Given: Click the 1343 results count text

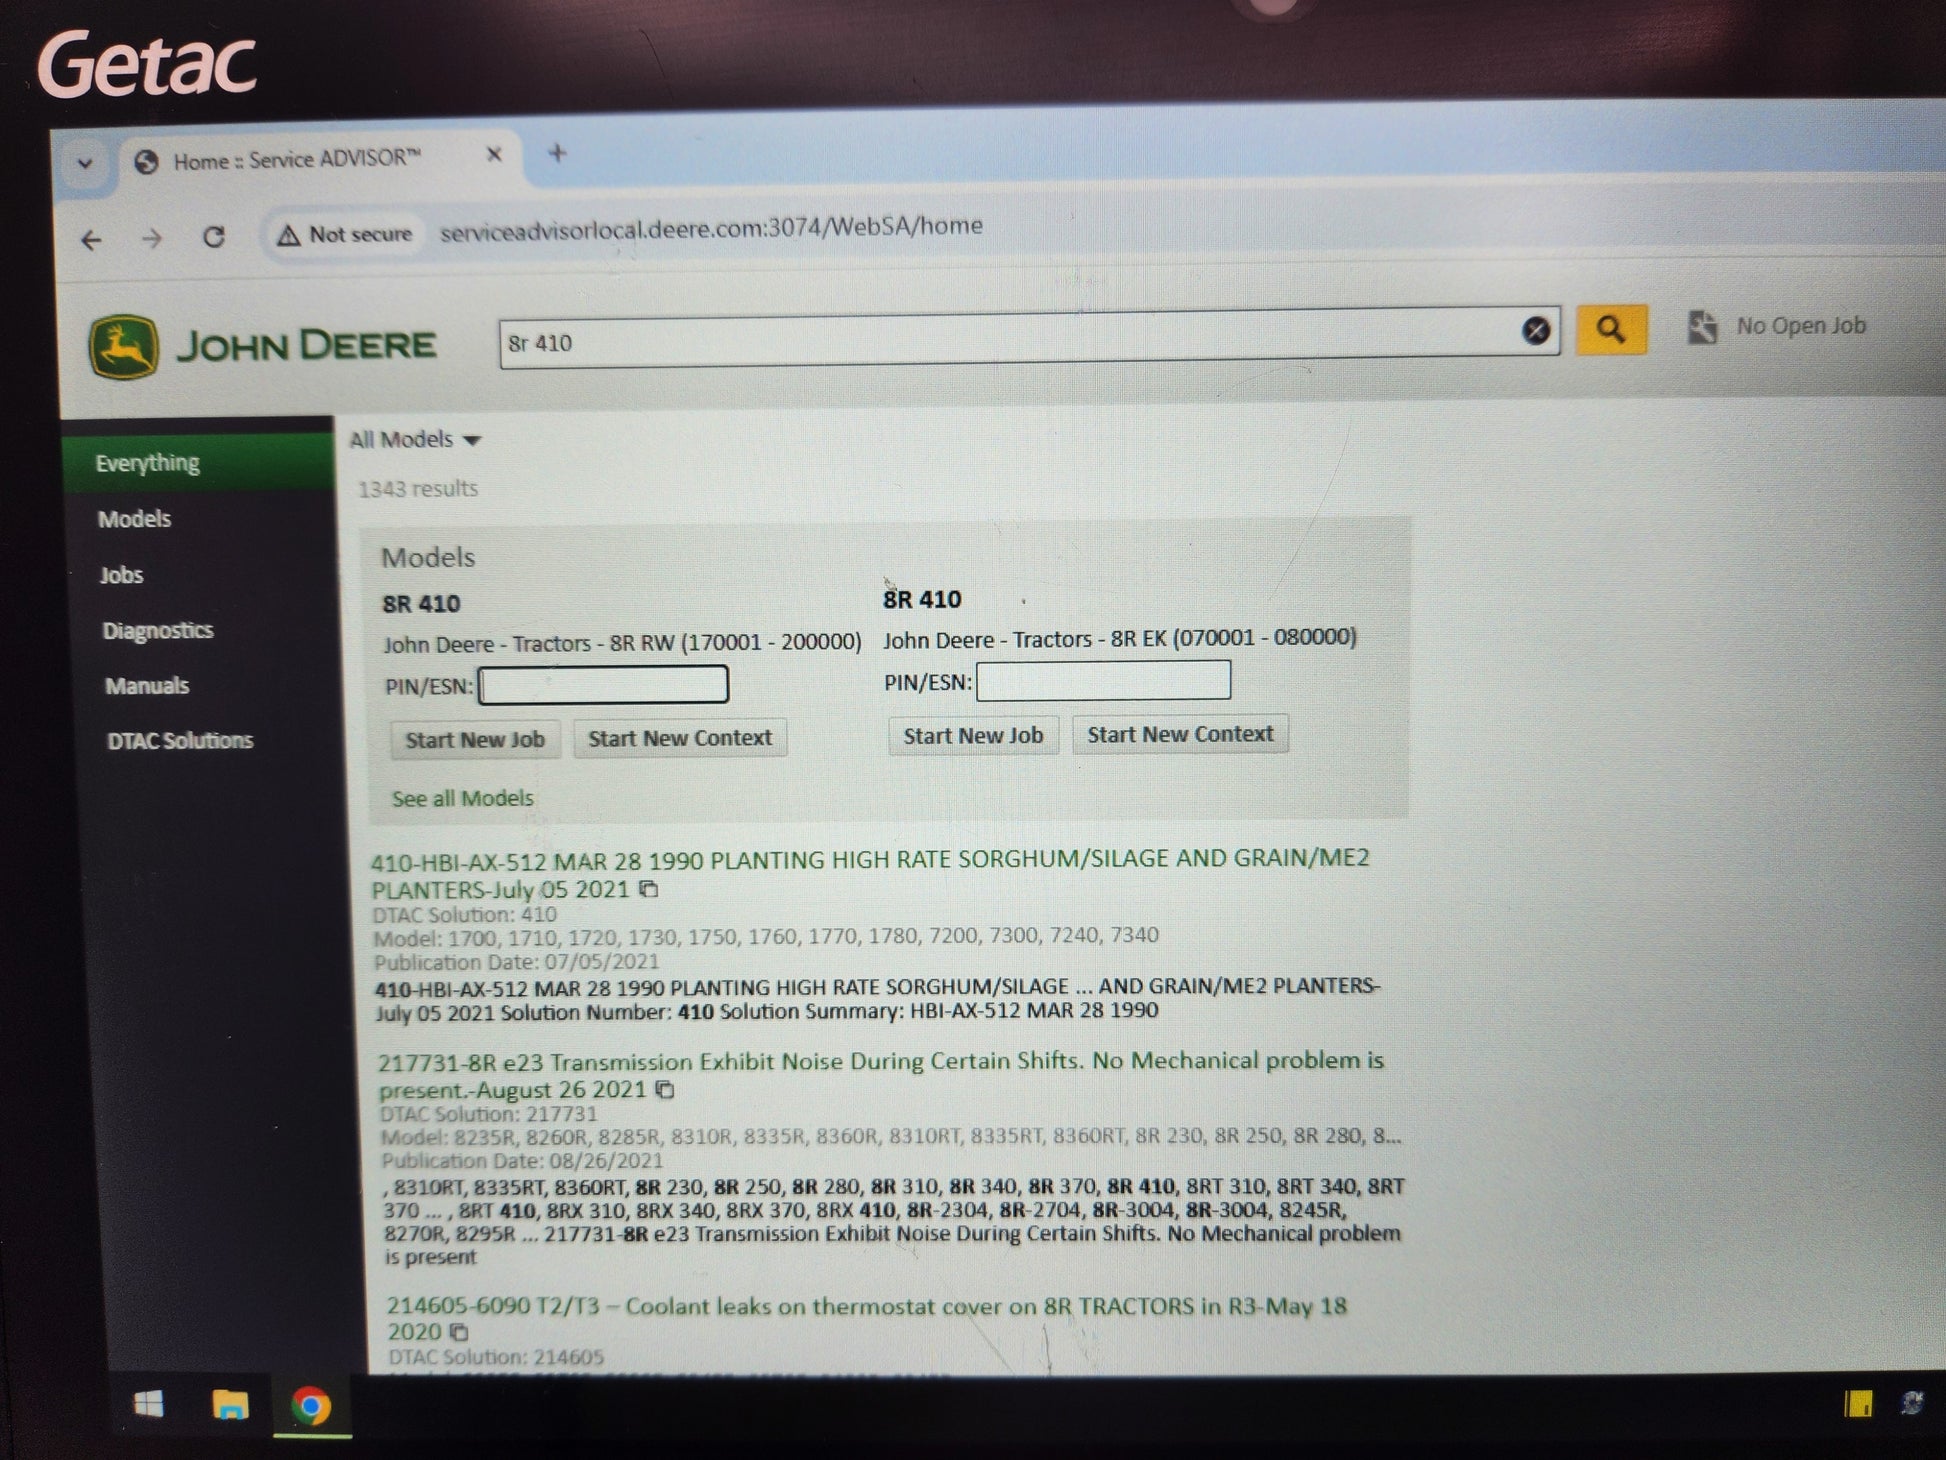Looking at the screenshot, I should coord(418,489).
